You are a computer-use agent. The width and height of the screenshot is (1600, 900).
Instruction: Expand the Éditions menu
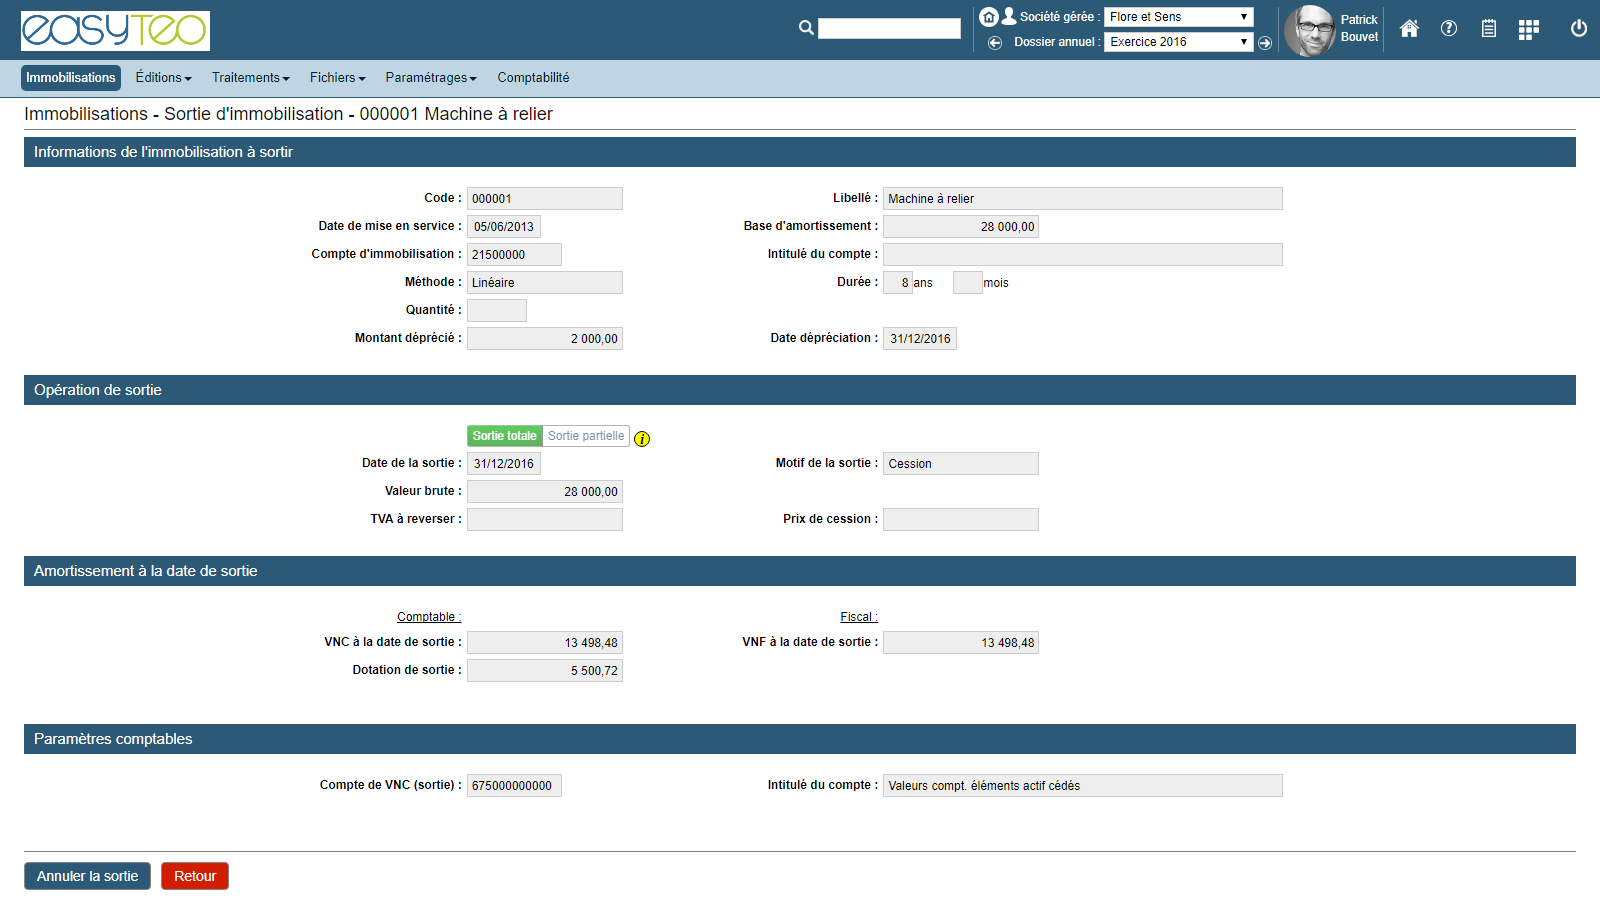163,78
